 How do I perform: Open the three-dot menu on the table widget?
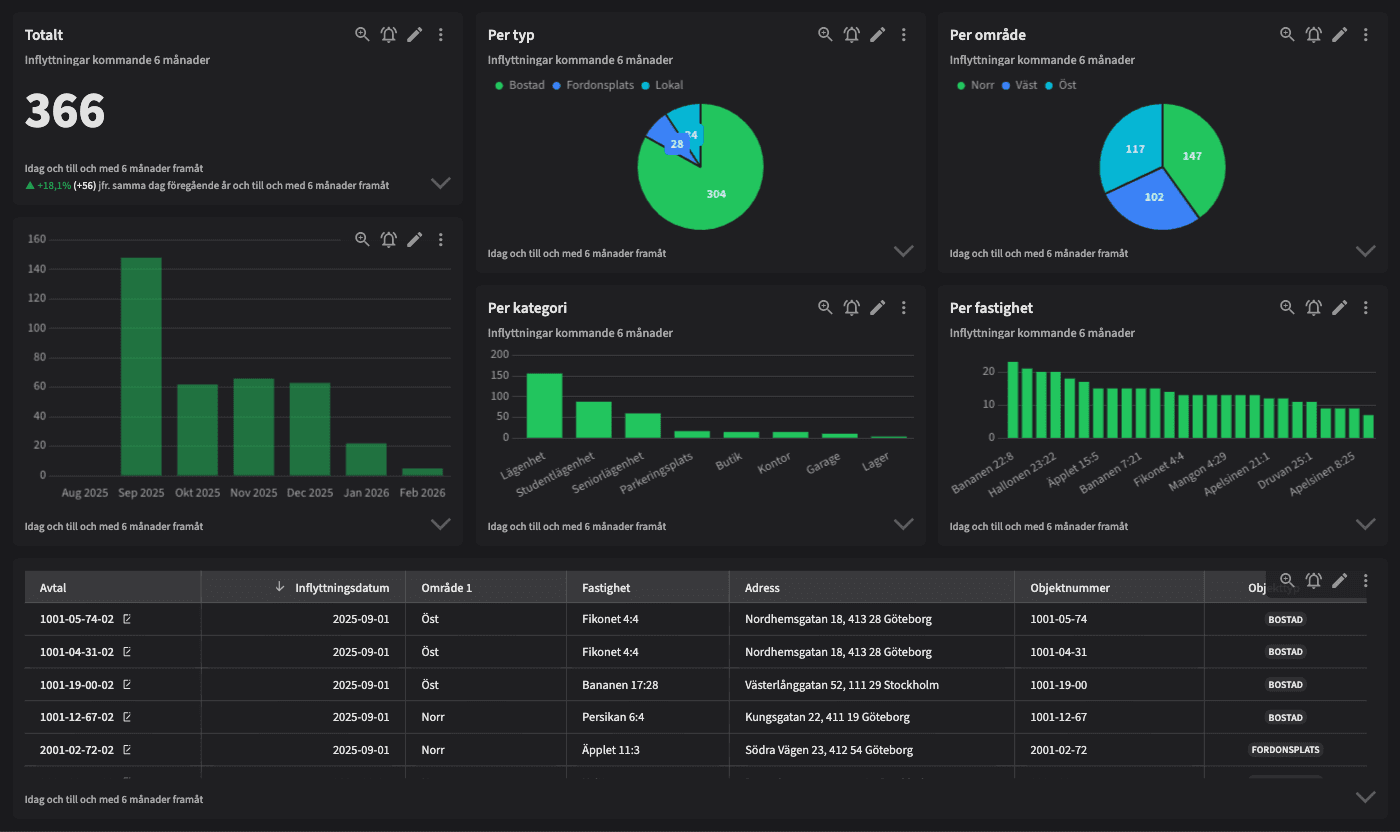click(x=1365, y=580)
